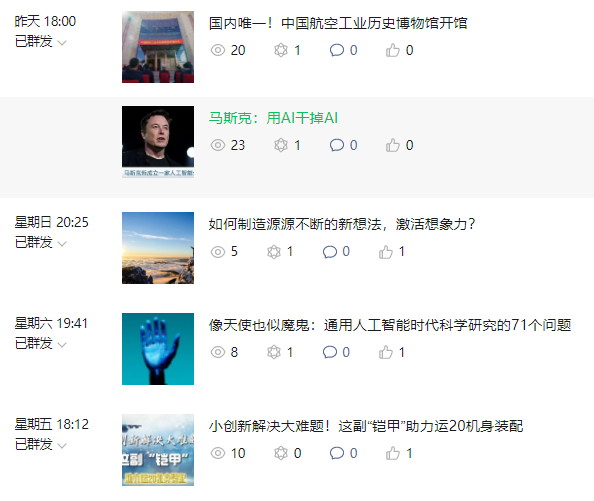Screen dimensions: 594x501
Task: Open the article 小创新解决大难题 about 运20
Action: pos(366,426)
